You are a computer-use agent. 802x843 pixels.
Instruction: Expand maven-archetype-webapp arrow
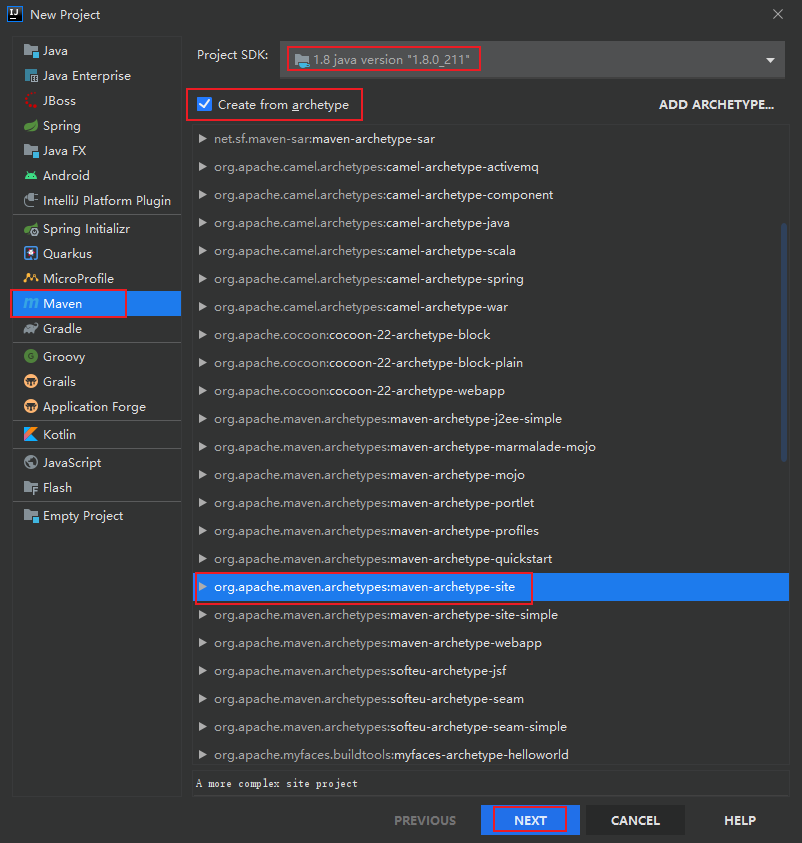coord(203,642)
